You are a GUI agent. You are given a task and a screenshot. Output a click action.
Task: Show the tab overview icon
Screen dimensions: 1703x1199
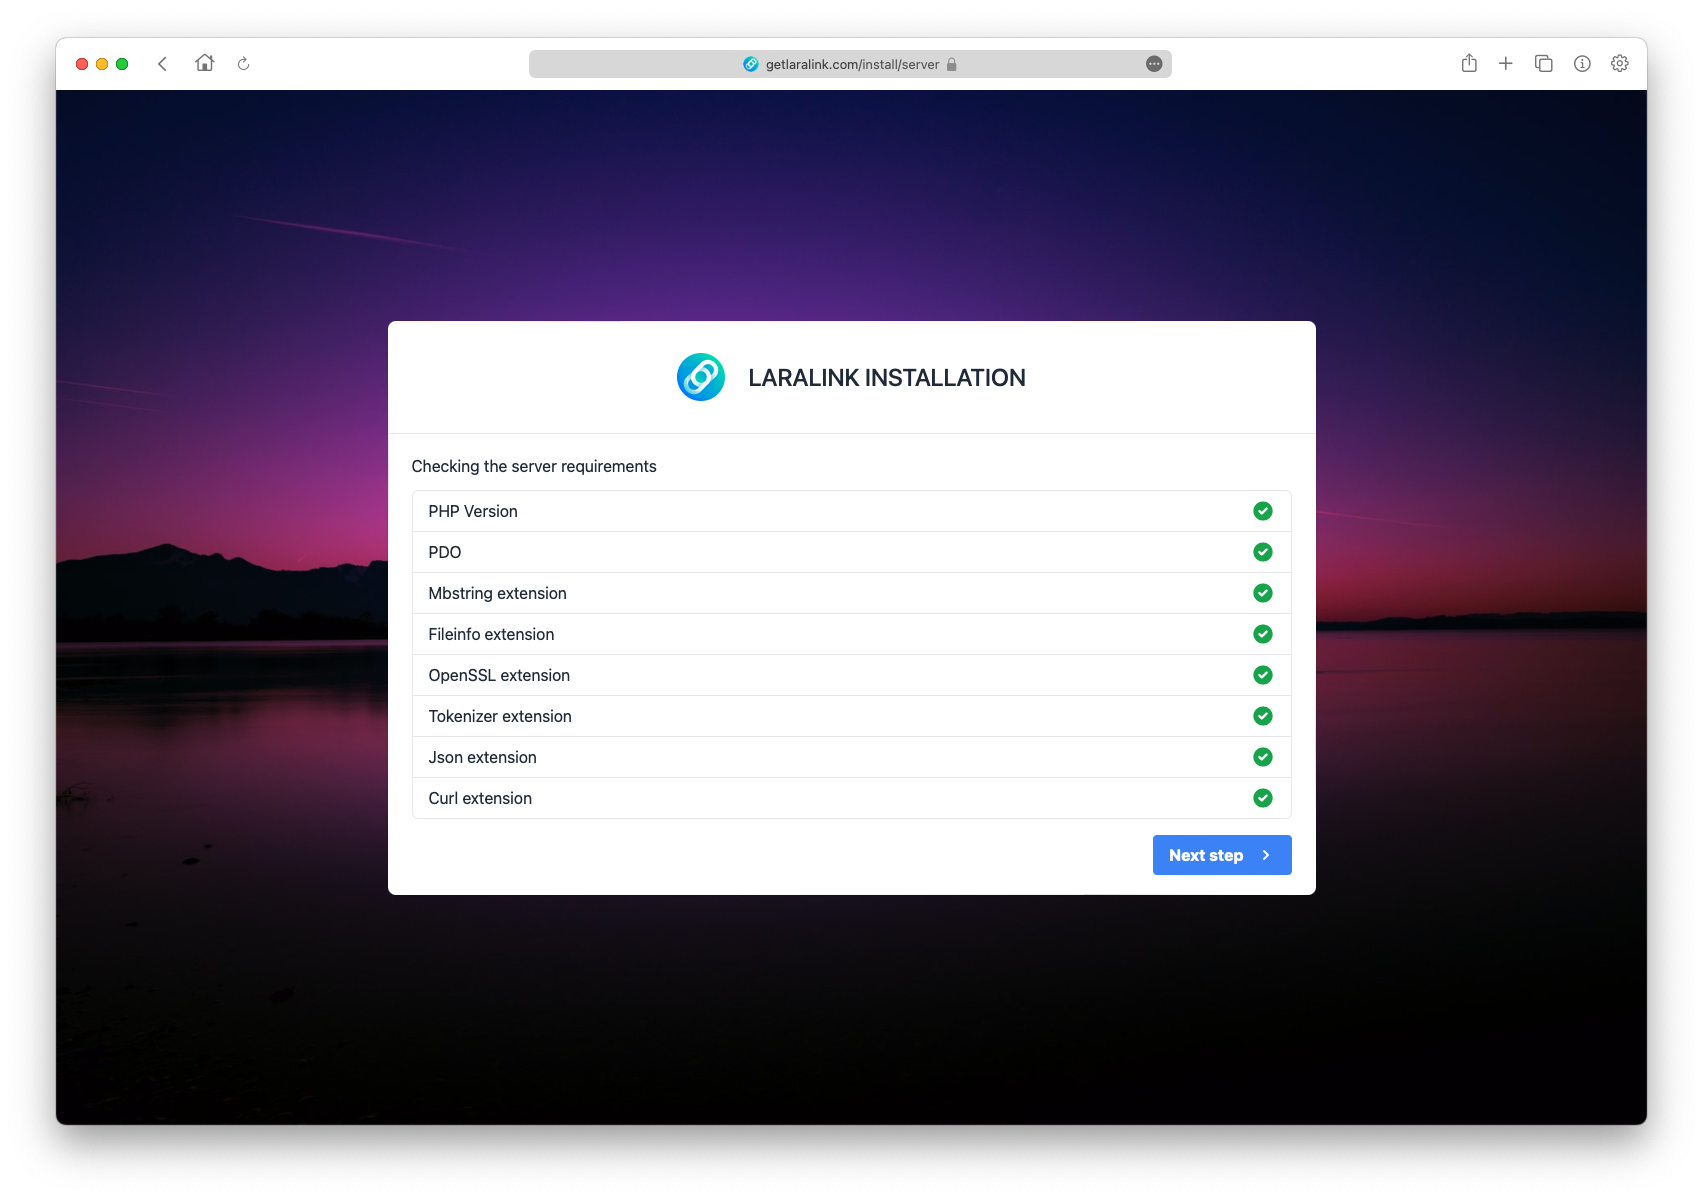click(x=1543, y=64)
